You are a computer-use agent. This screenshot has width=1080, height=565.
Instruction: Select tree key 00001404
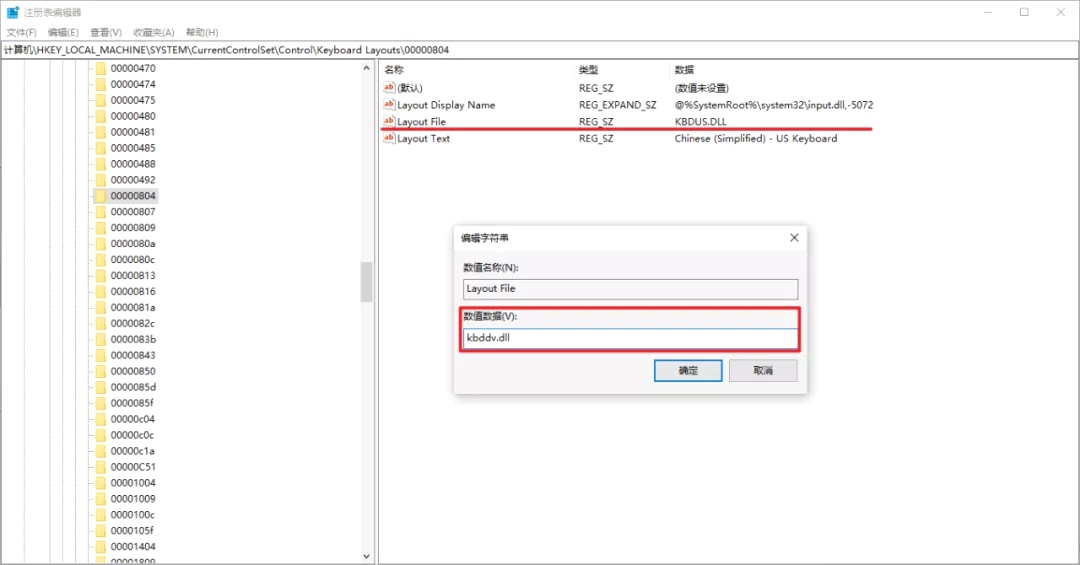pos(133,546)
